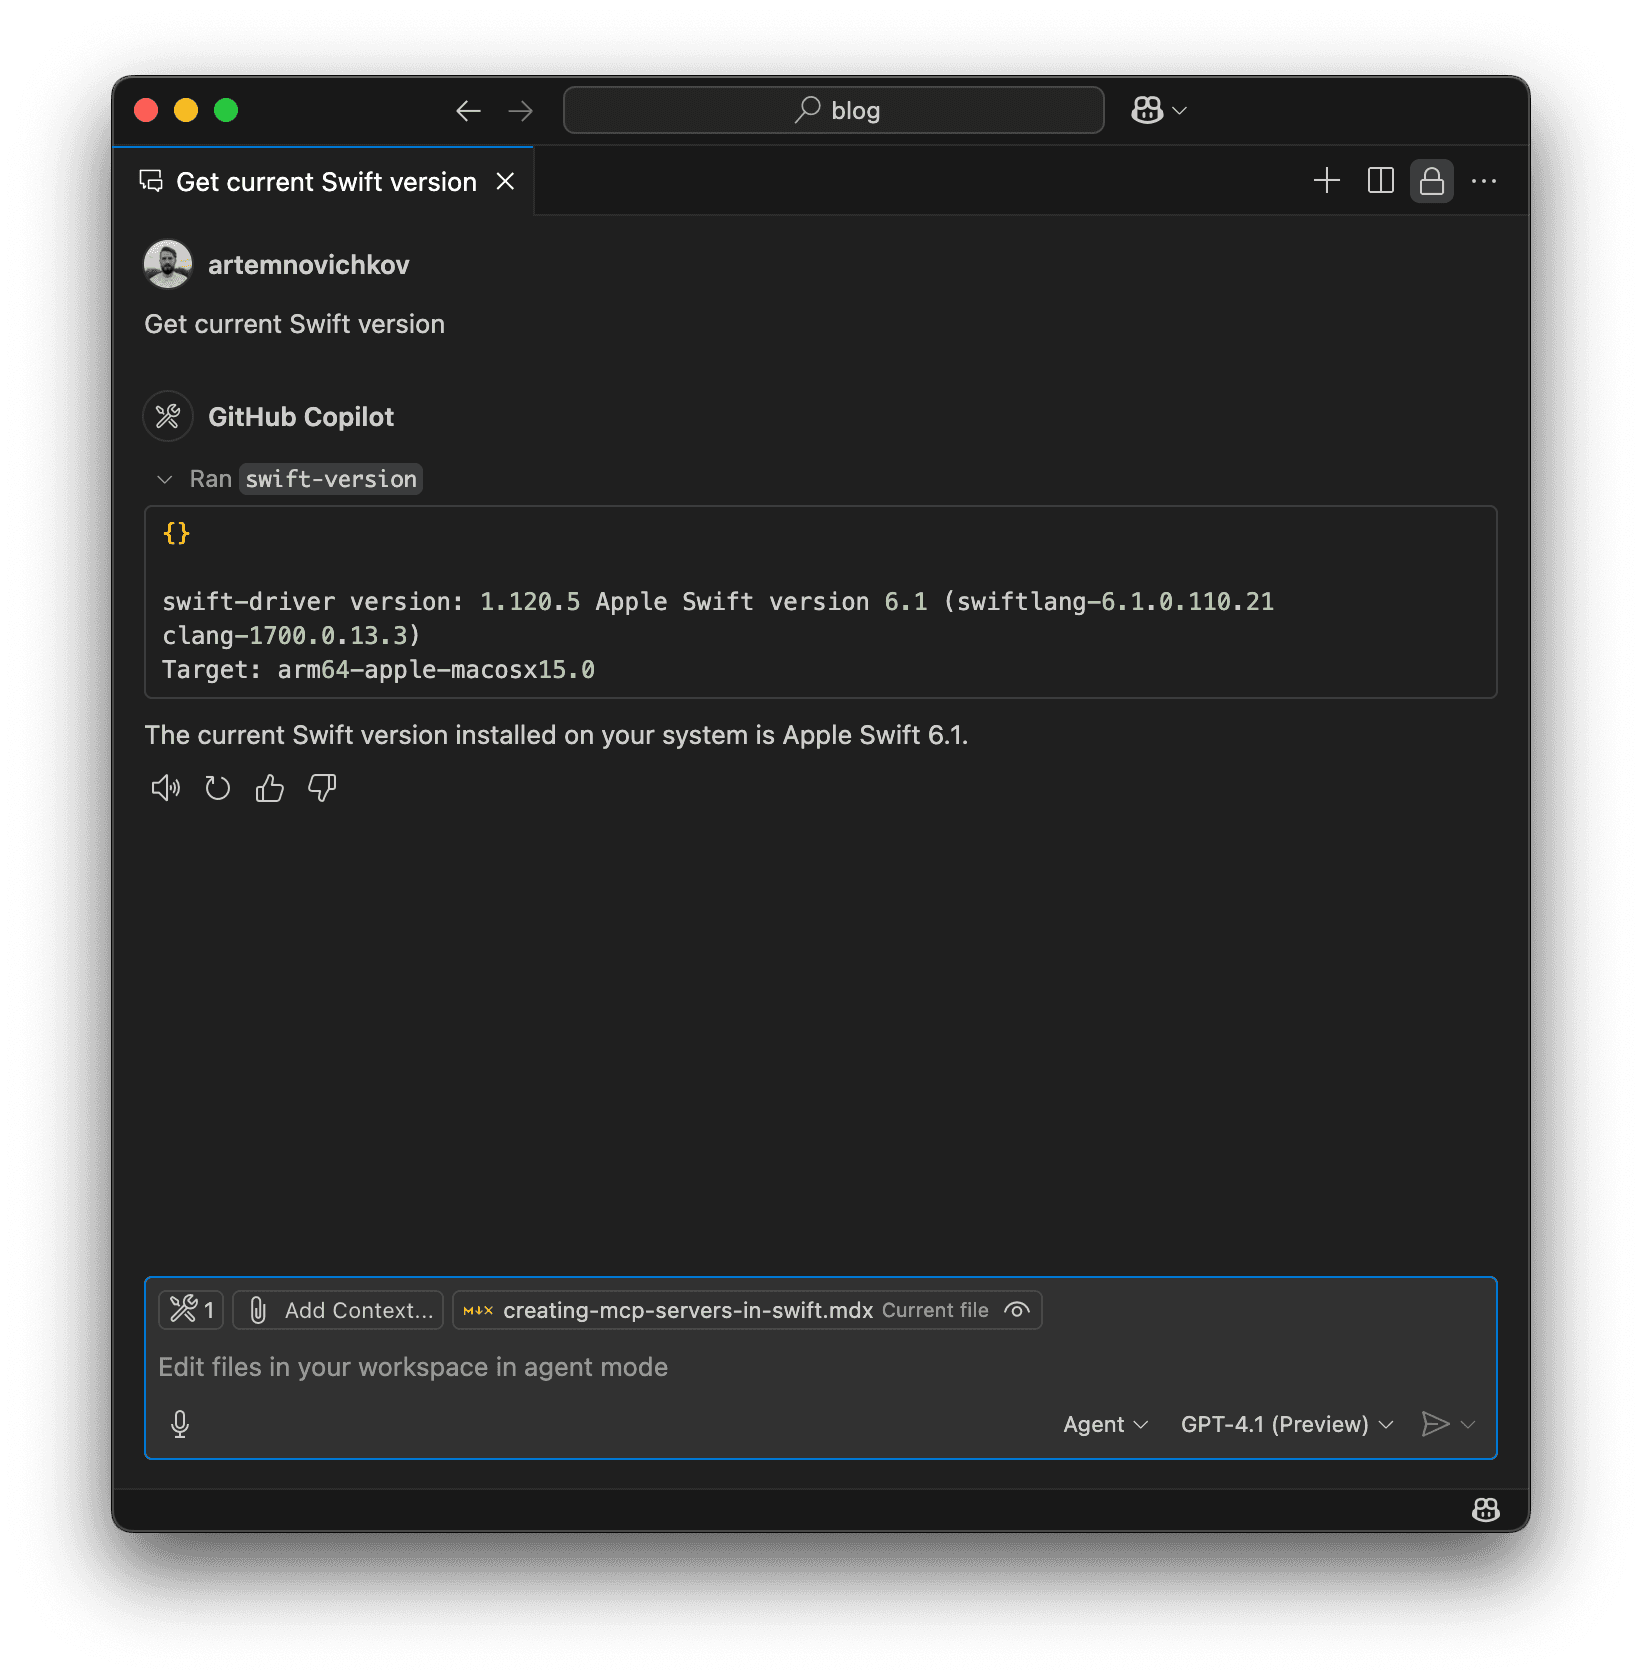Click the Copilot status bar icon

pyautogui.click(x=1486, y=1510)
